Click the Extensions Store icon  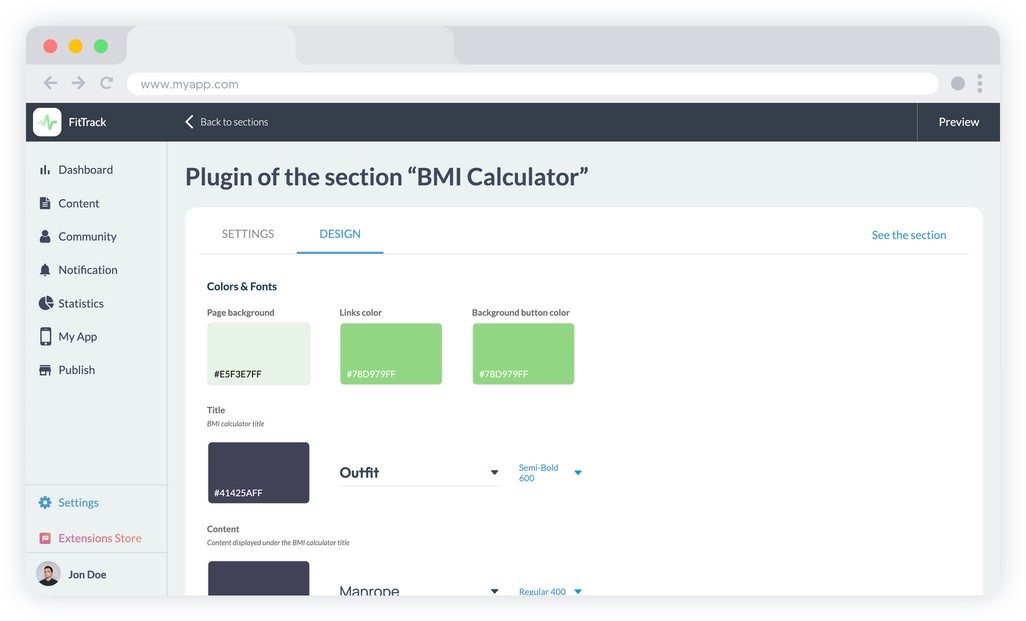coord(45,538)
